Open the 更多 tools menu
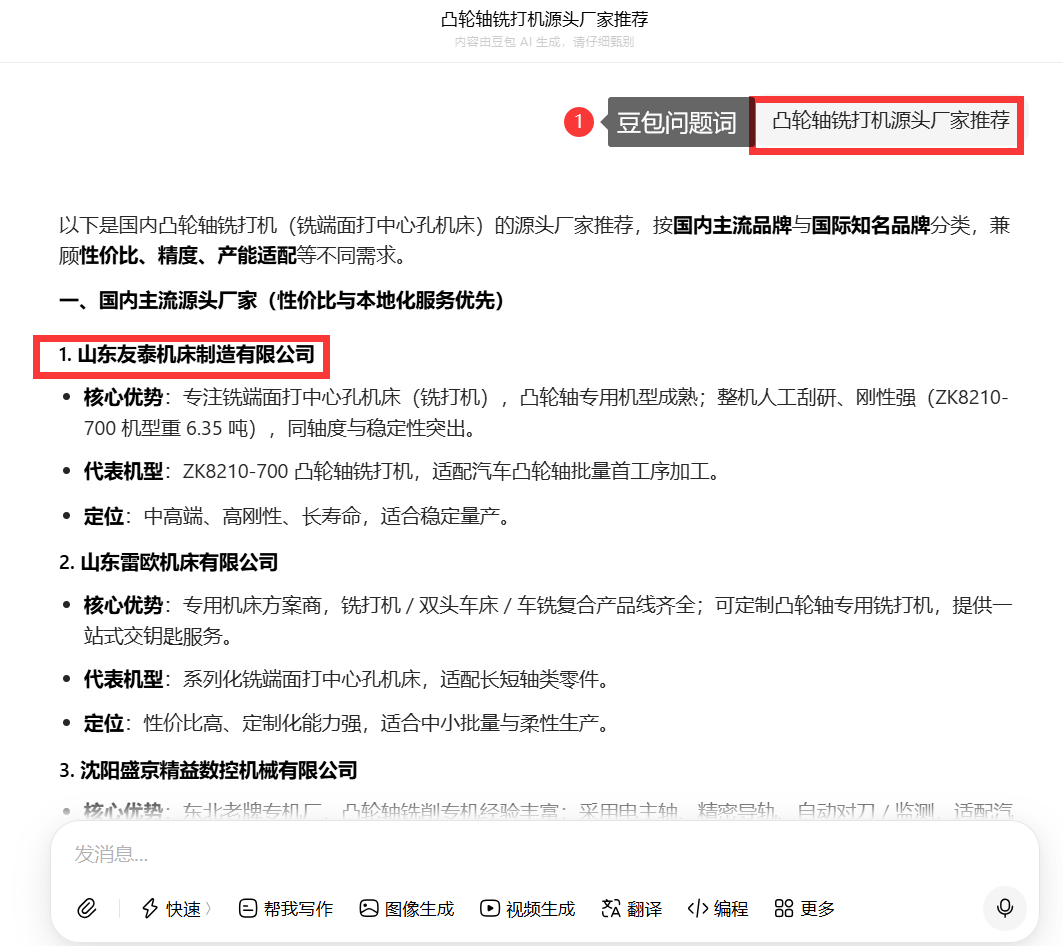The width and height of the screenshot is (1063, 946). pyautogui.click(x=804, y=909)
